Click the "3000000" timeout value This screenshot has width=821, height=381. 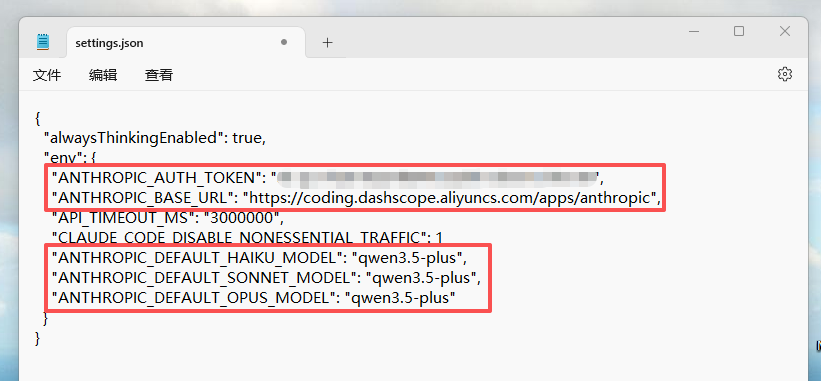click(242, 218)
